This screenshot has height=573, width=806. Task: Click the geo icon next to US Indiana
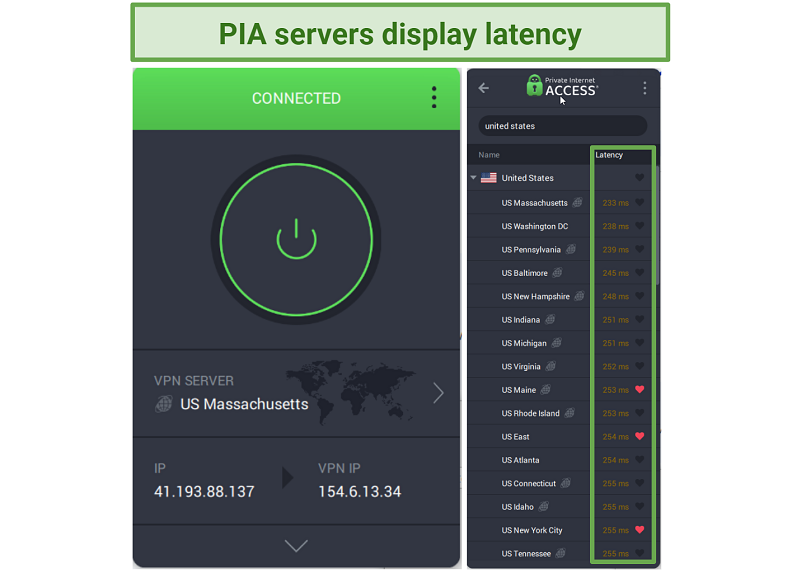550,319
